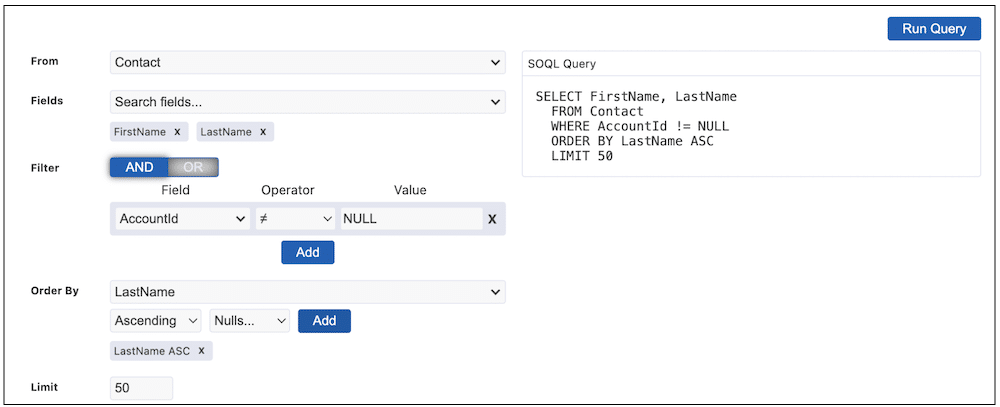The width and height of the screenshot is (1000, 407).
Task: Click the Search fields text input
Action: coord(298,102)
